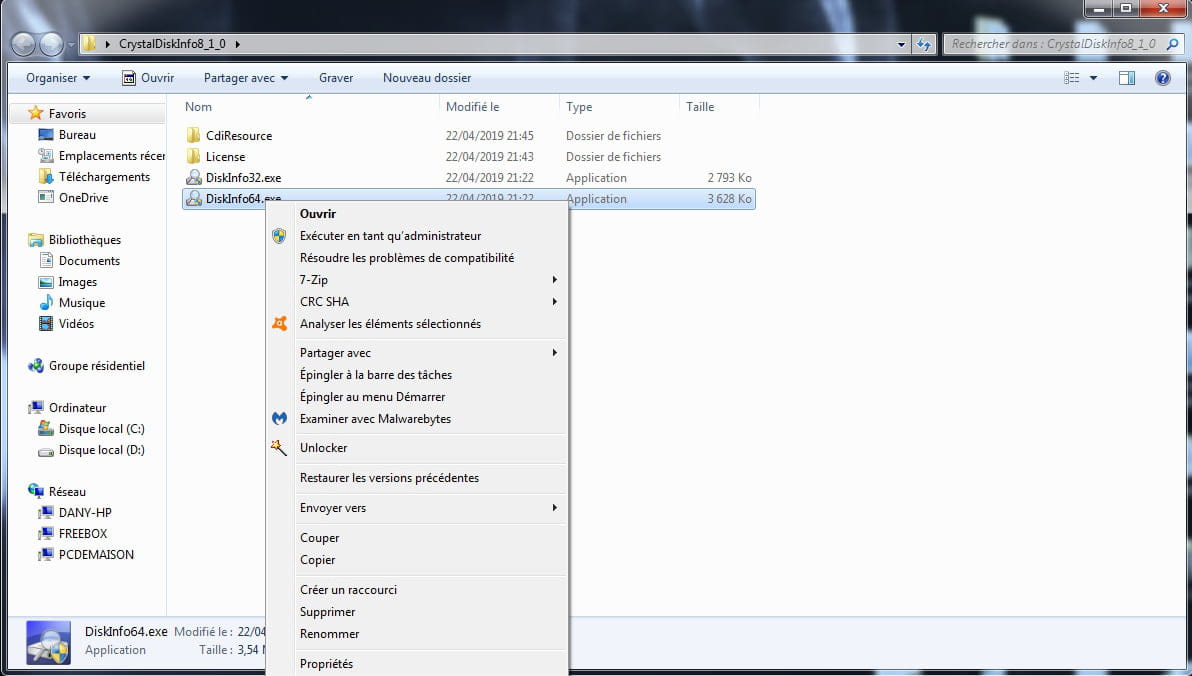Click the arrow after CrystalDiskInfo8_1_0 in breadcrumb

pyautogui.click(x=237, y=44)
